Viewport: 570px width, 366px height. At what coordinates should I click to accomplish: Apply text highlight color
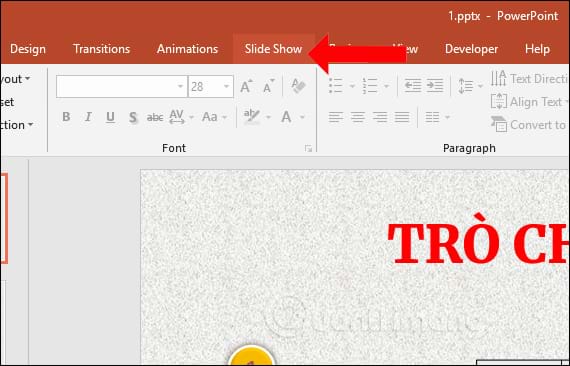pos(252,117)
